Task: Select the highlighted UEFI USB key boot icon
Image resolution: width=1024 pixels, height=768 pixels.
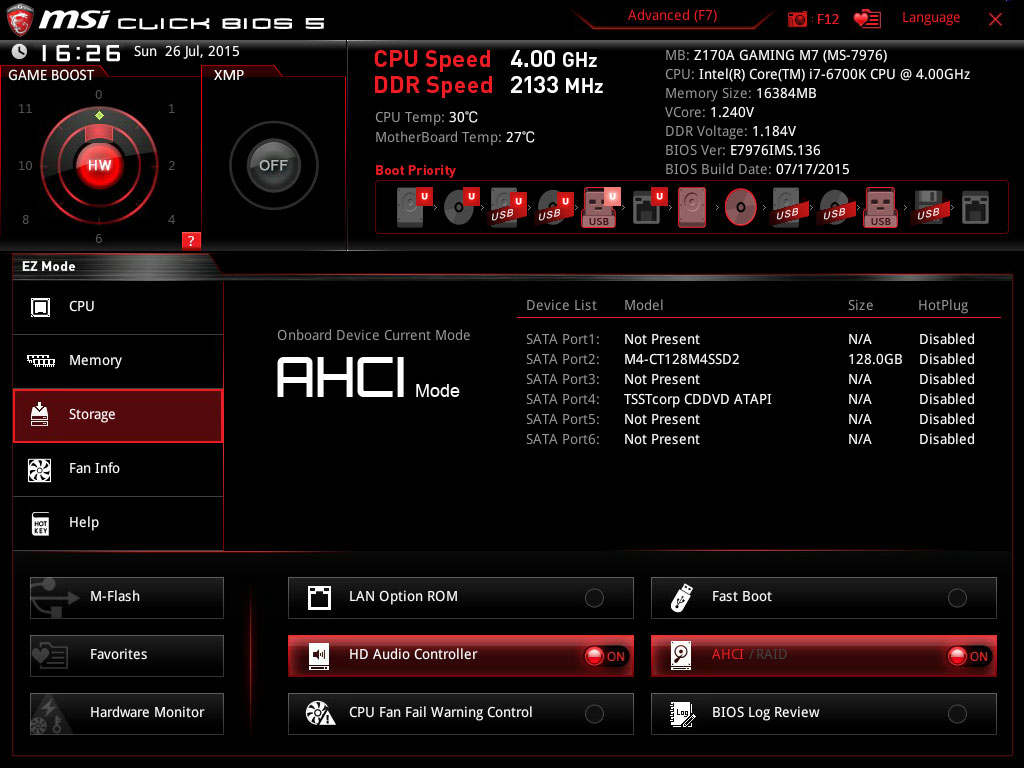Action: (x=601, y=208)
